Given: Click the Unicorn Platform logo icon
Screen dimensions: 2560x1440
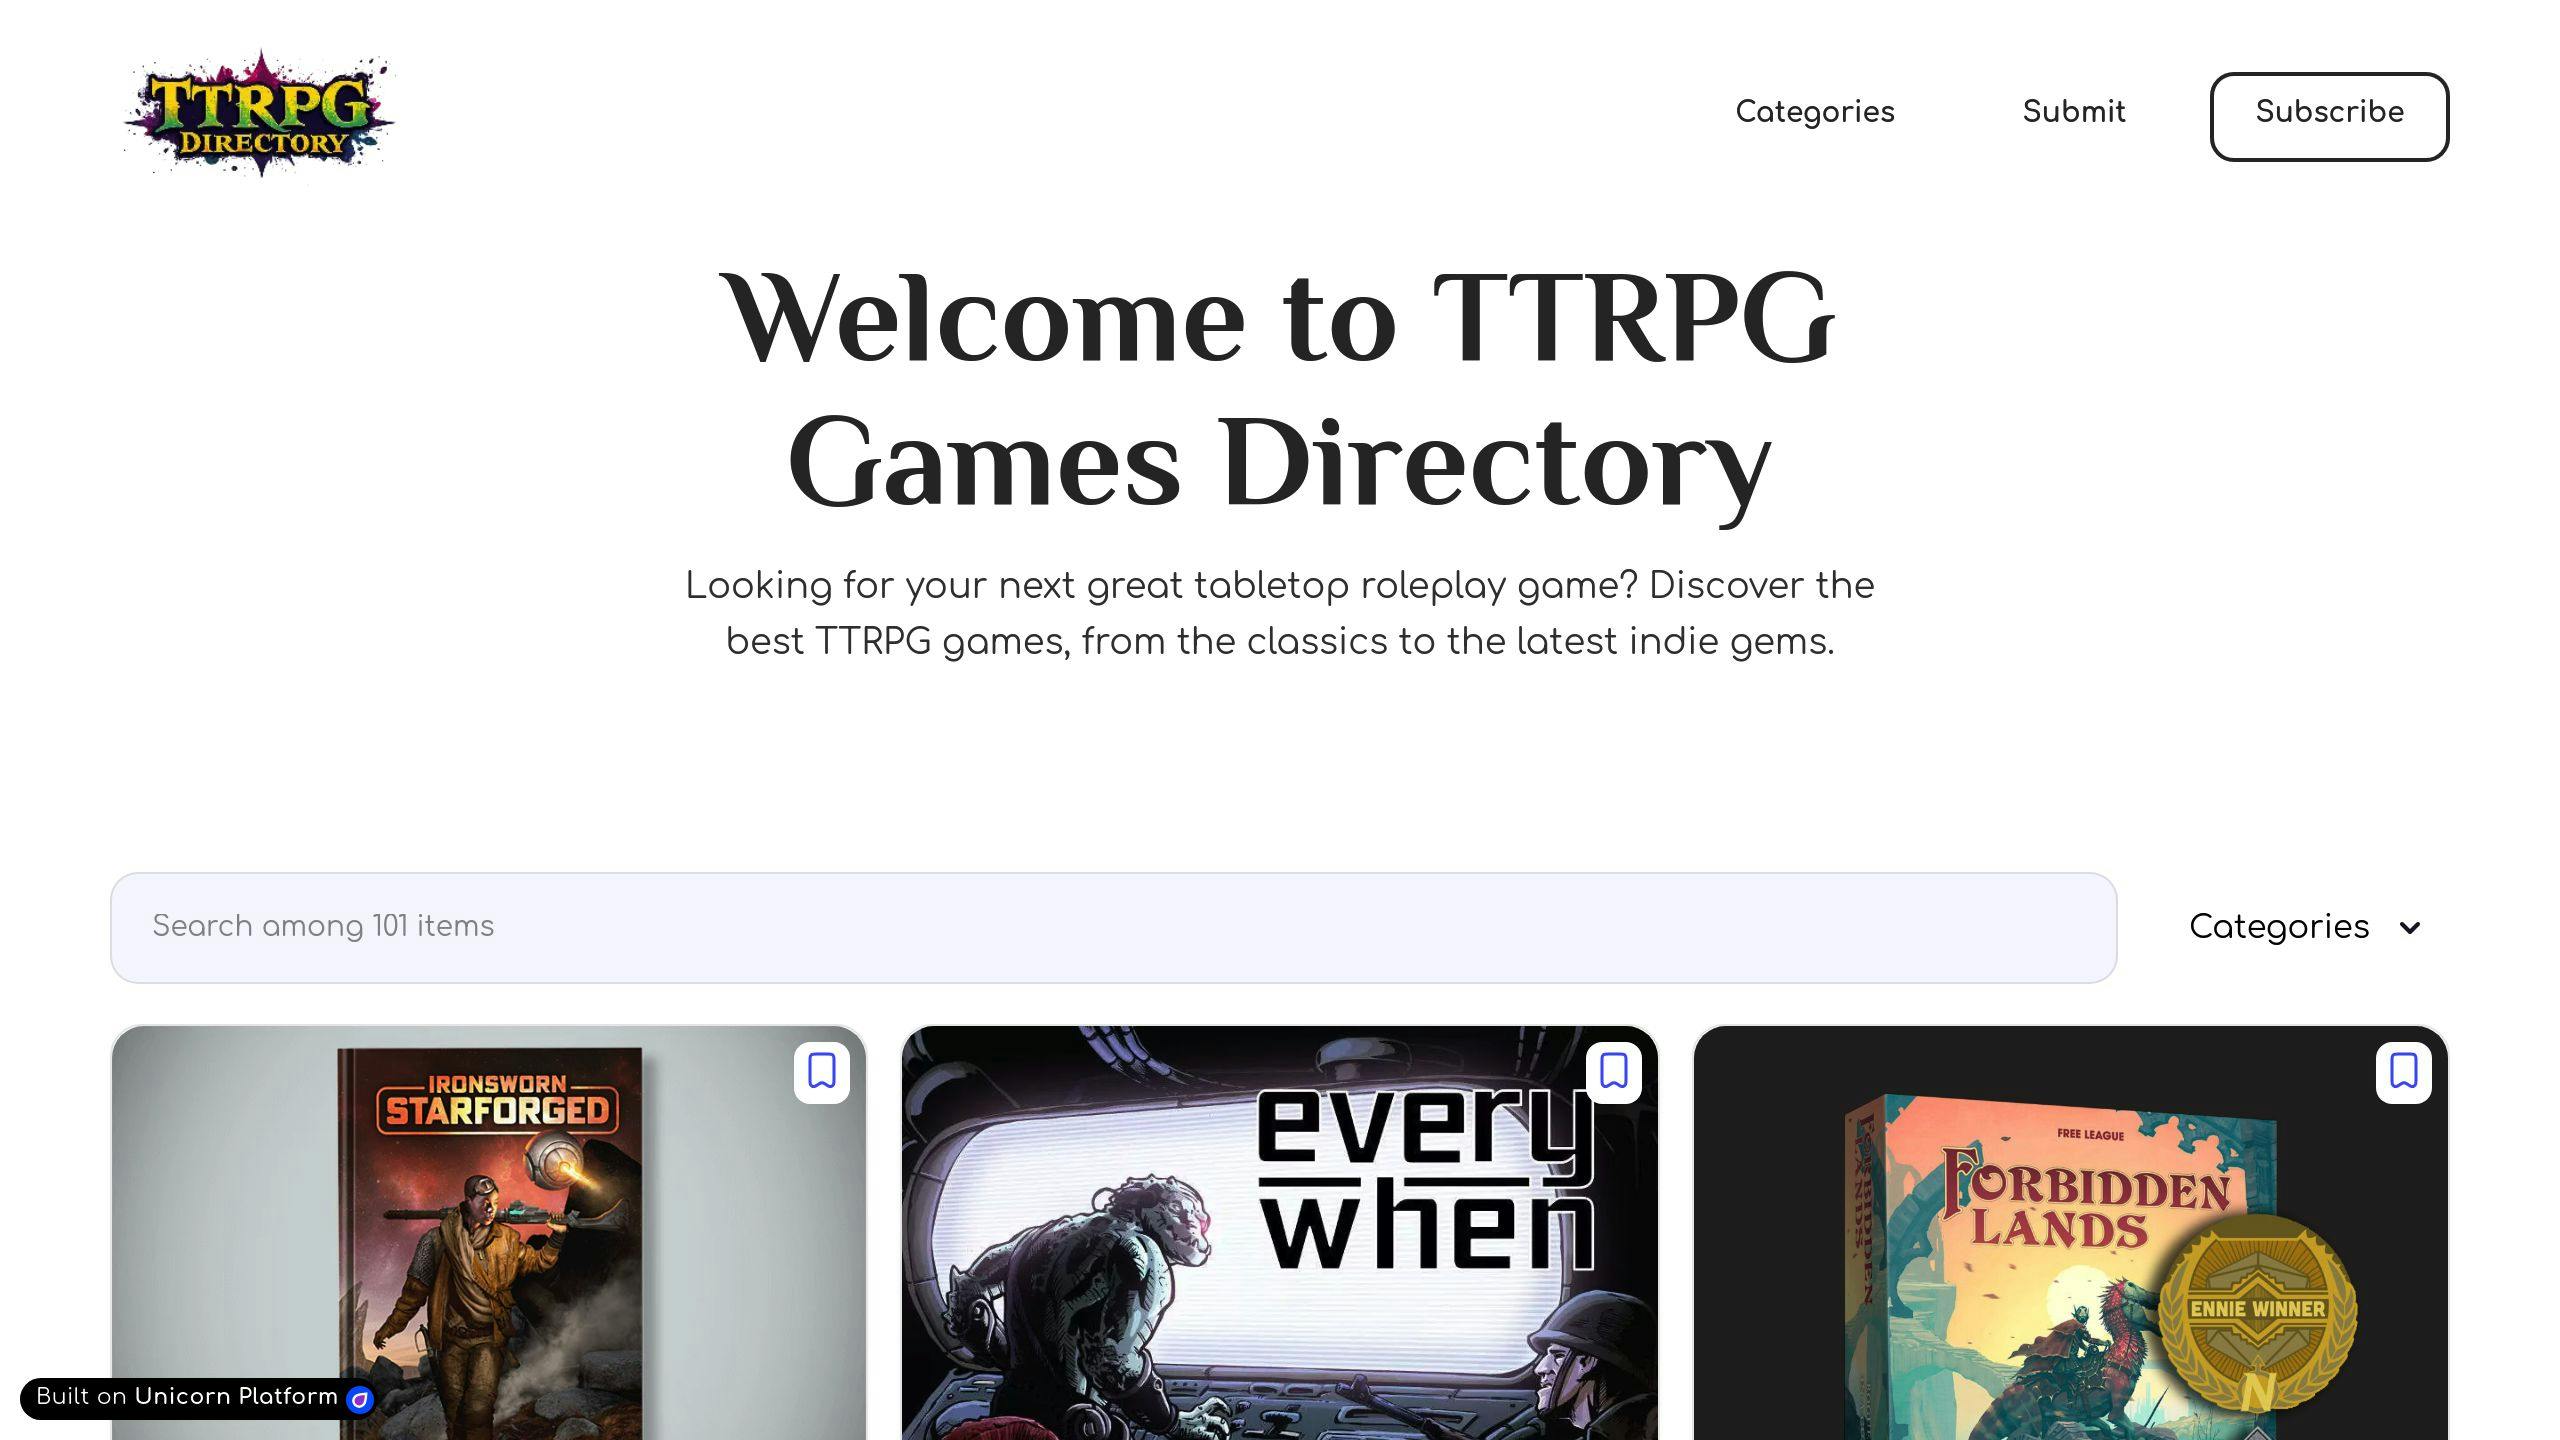Looking at the screenshot, I should click(359, 1400).
